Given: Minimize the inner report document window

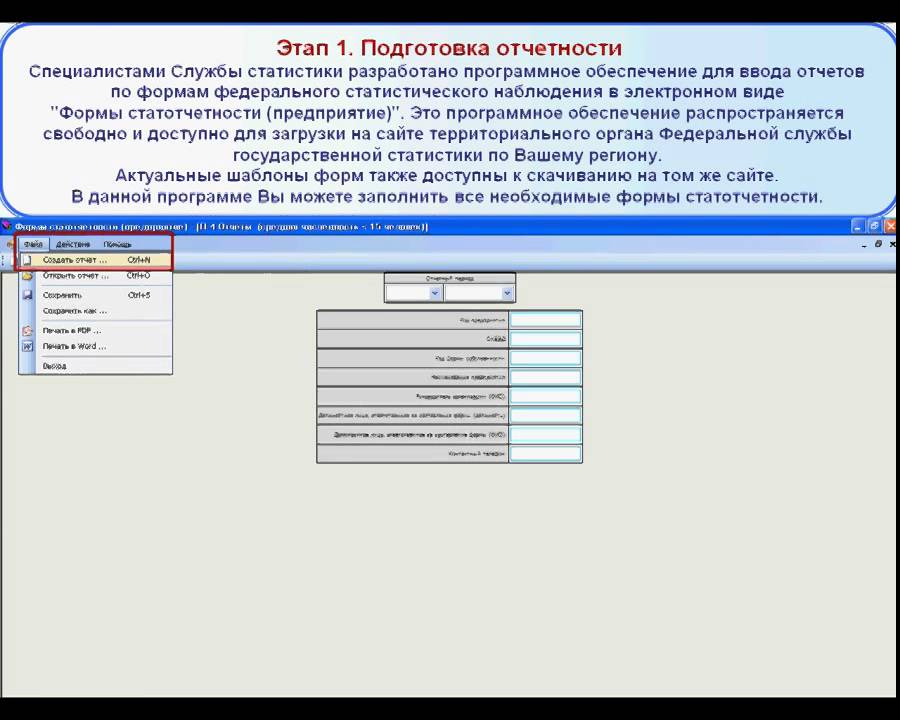Looking at the screenshot, I should (864, 245).
